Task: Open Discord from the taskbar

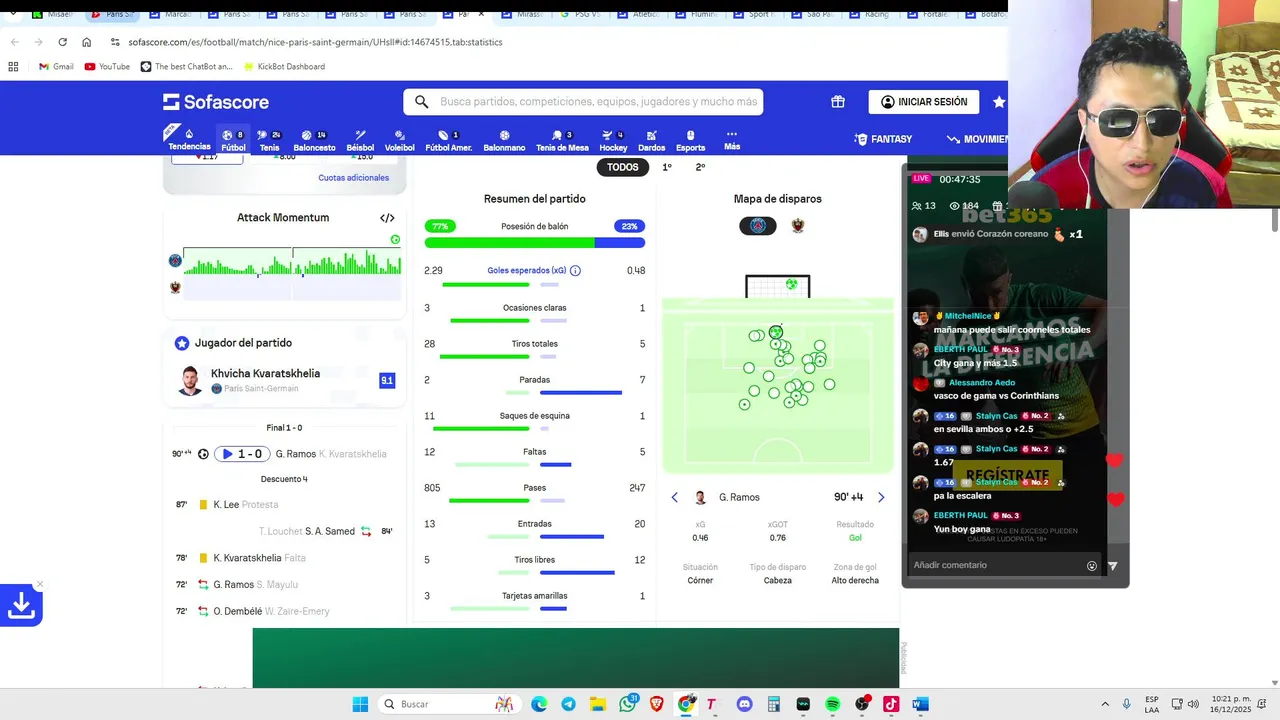Action: point(744,704)
